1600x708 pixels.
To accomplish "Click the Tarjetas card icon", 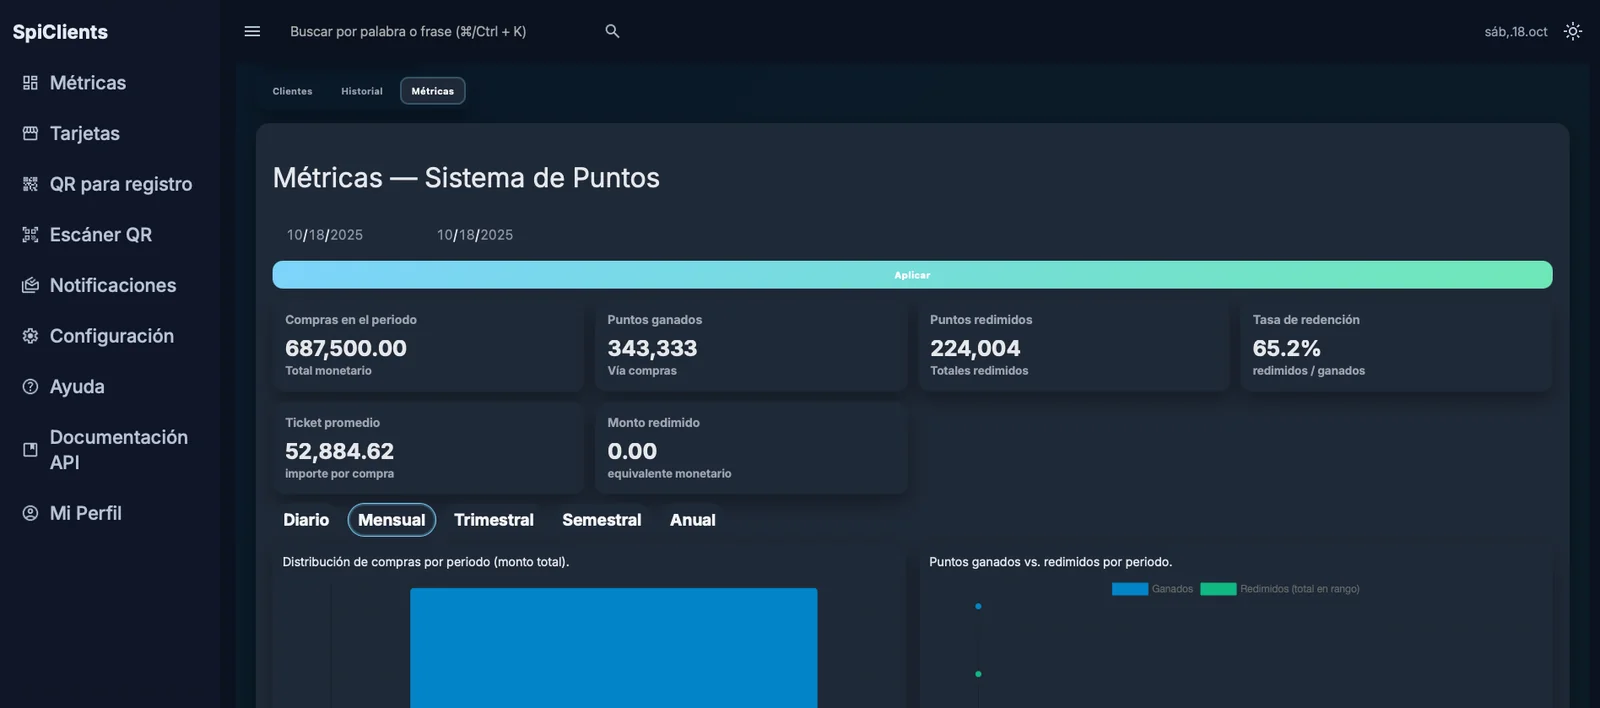I will click(x=30, y=133).
